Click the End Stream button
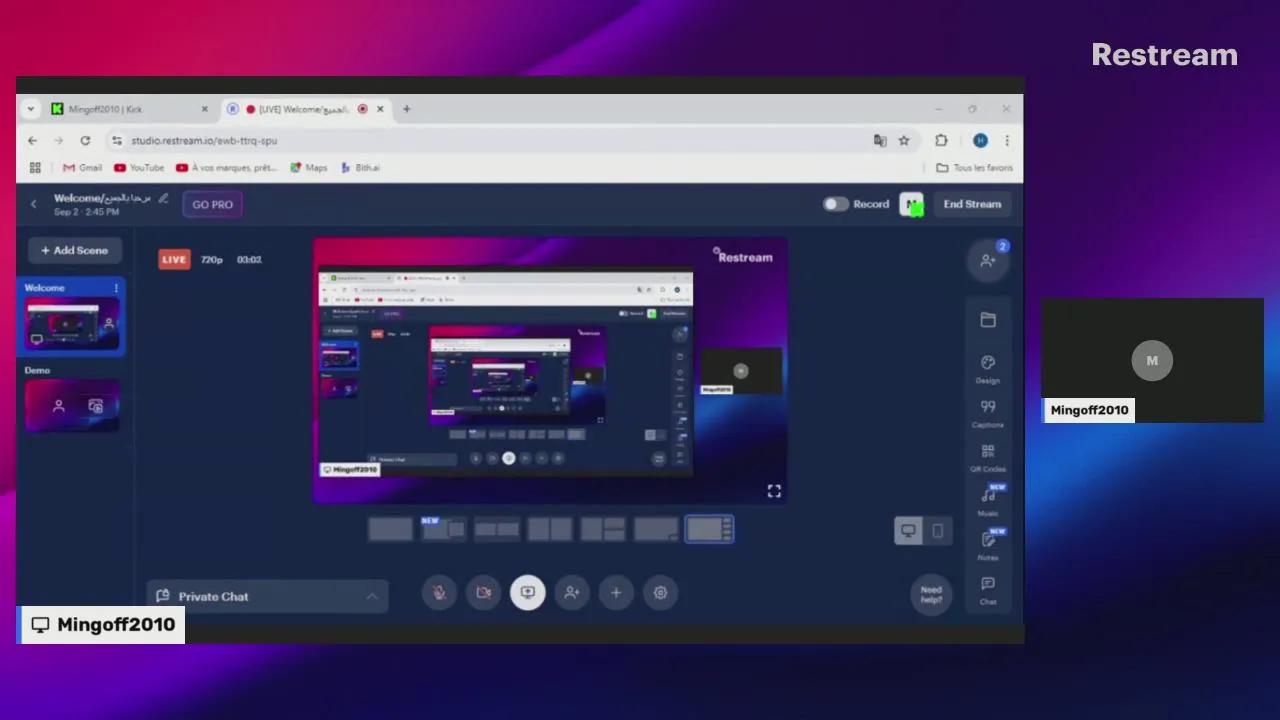Screen dimensions: 1280x720 (972, 204)
